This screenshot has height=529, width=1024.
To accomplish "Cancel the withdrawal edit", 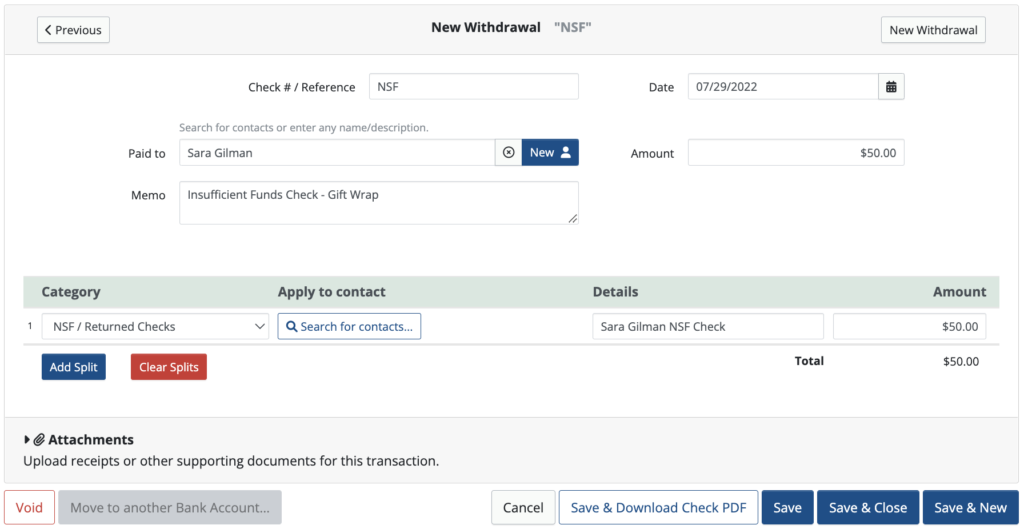I will [523, 507].
